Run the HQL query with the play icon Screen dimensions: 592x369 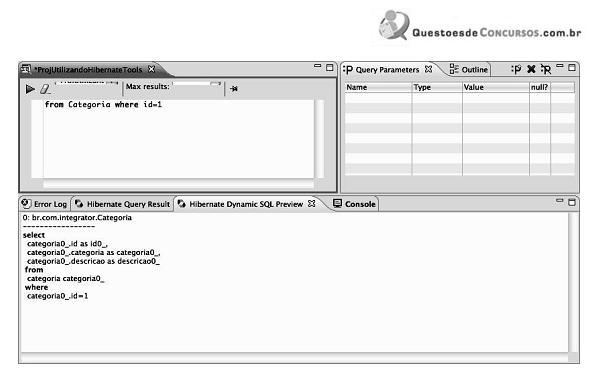(x=30, y=89)
